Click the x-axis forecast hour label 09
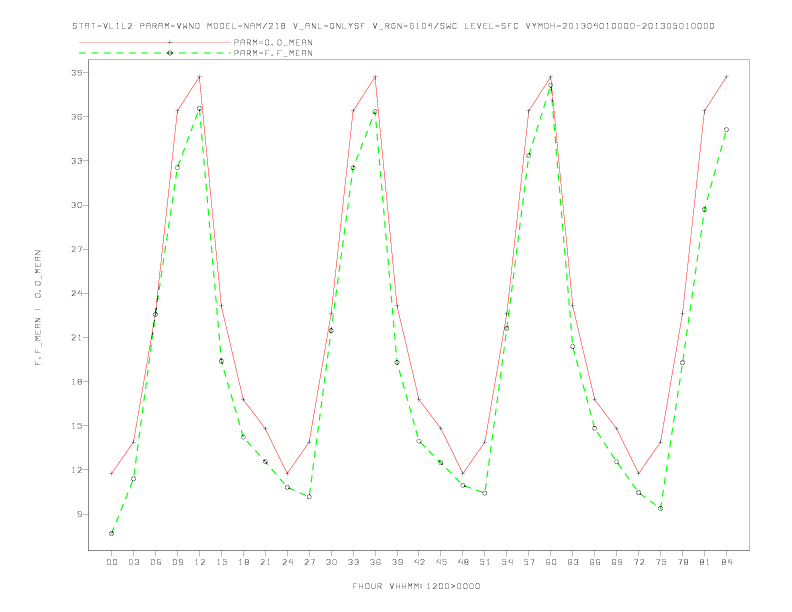This screenshot has width=792, height=612. click(177, 562)
